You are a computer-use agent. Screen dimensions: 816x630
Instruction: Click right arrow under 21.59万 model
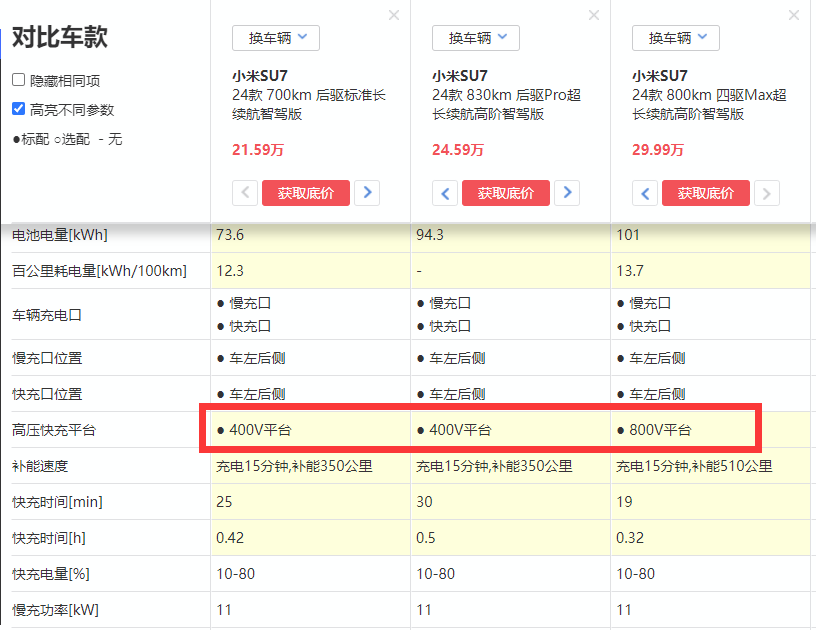(367, 193)
